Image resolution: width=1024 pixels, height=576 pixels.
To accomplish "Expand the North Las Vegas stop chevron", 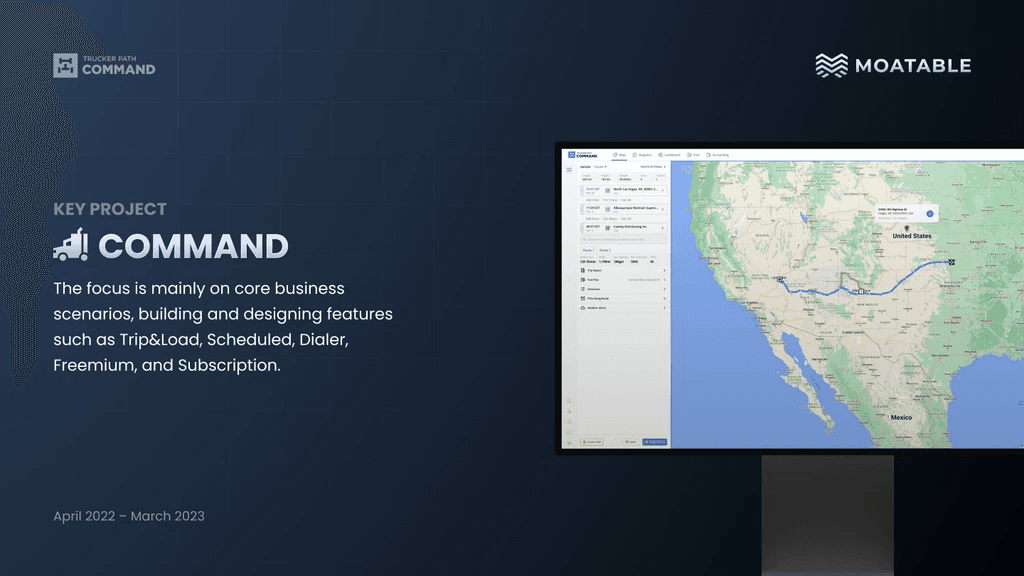I will coord(663,190).
